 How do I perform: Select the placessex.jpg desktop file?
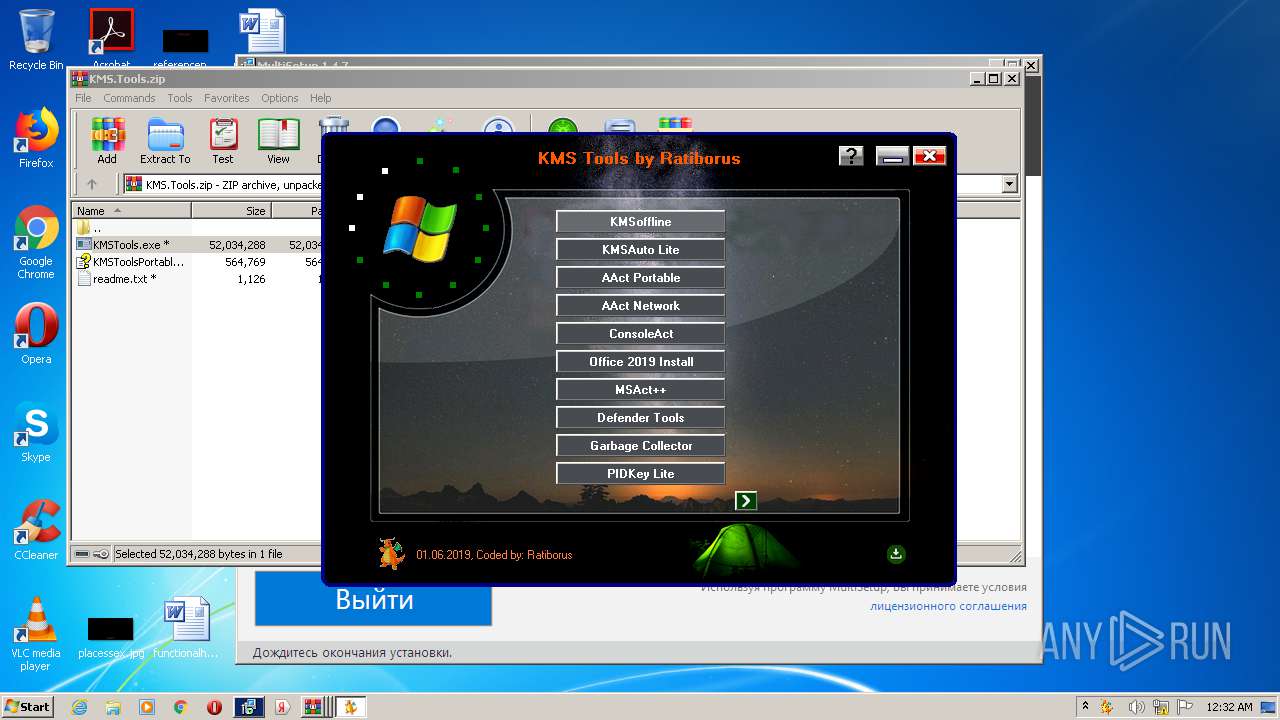(x=111, y=636)
